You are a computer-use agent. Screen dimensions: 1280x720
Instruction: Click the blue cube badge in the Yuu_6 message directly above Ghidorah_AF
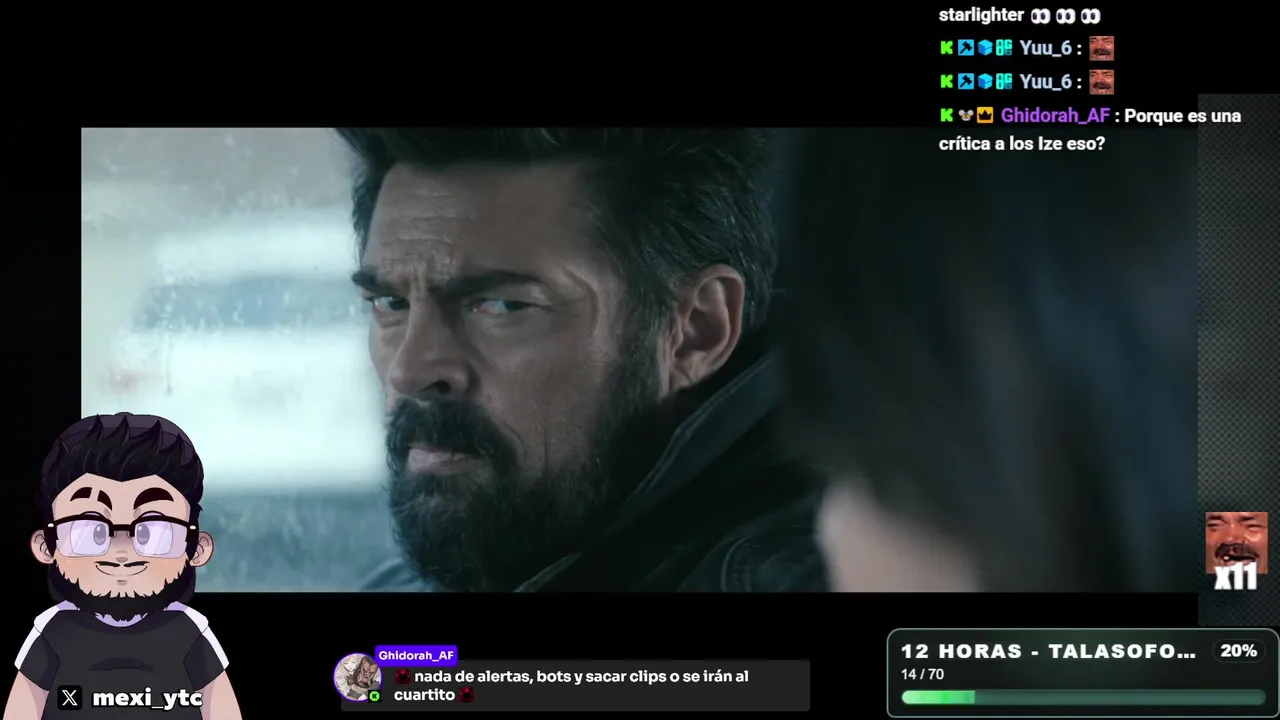coord(985,82)
